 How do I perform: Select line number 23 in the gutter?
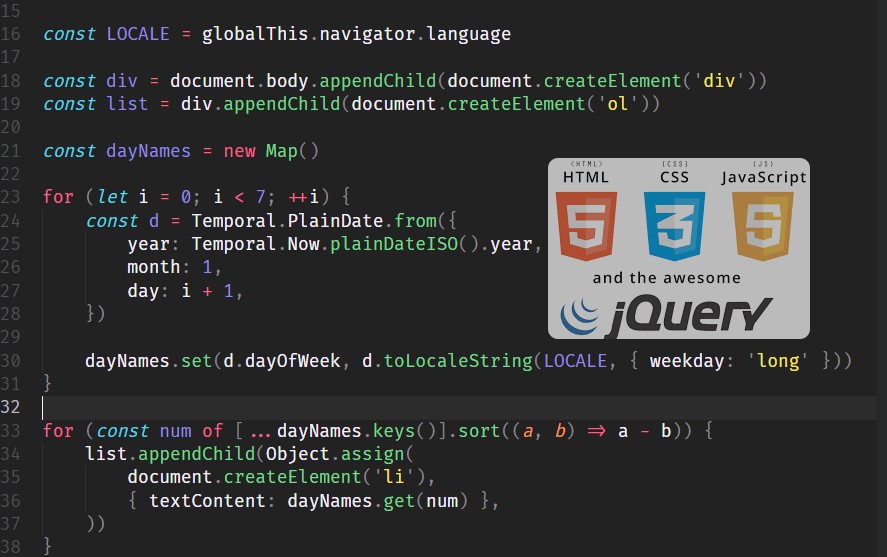coord(11,197)
